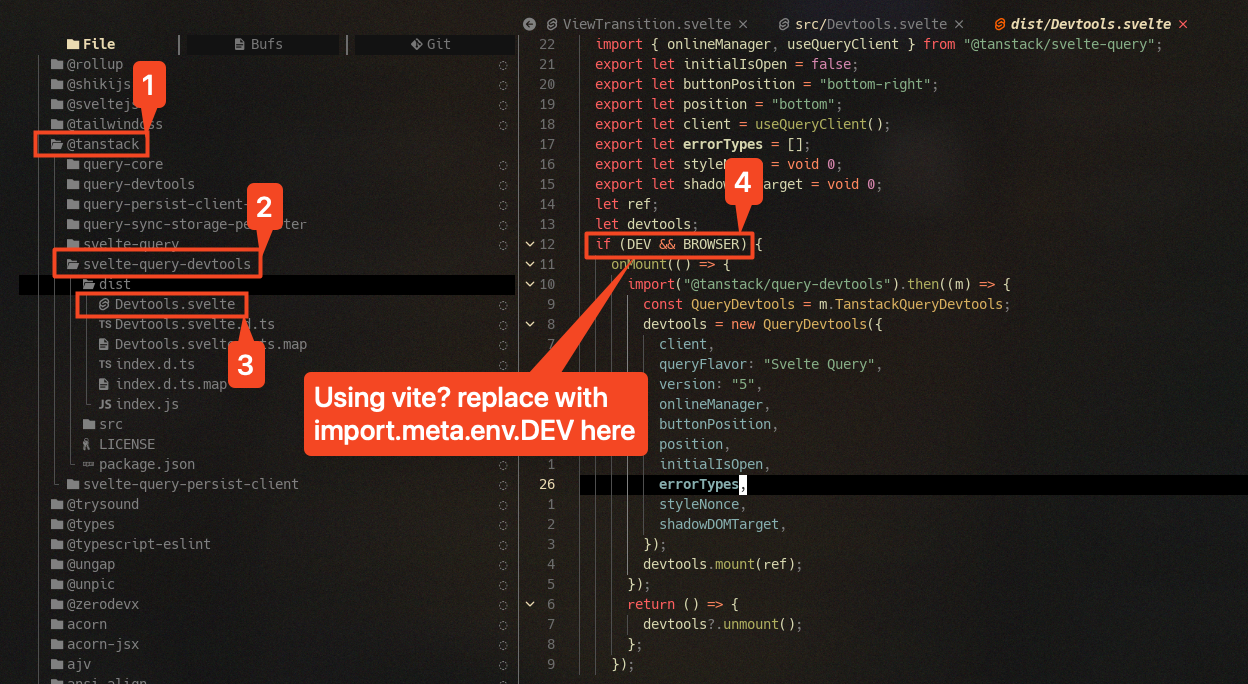Click the git status marker on @unpic row
1248x684 pixels.
coord(503,584)
